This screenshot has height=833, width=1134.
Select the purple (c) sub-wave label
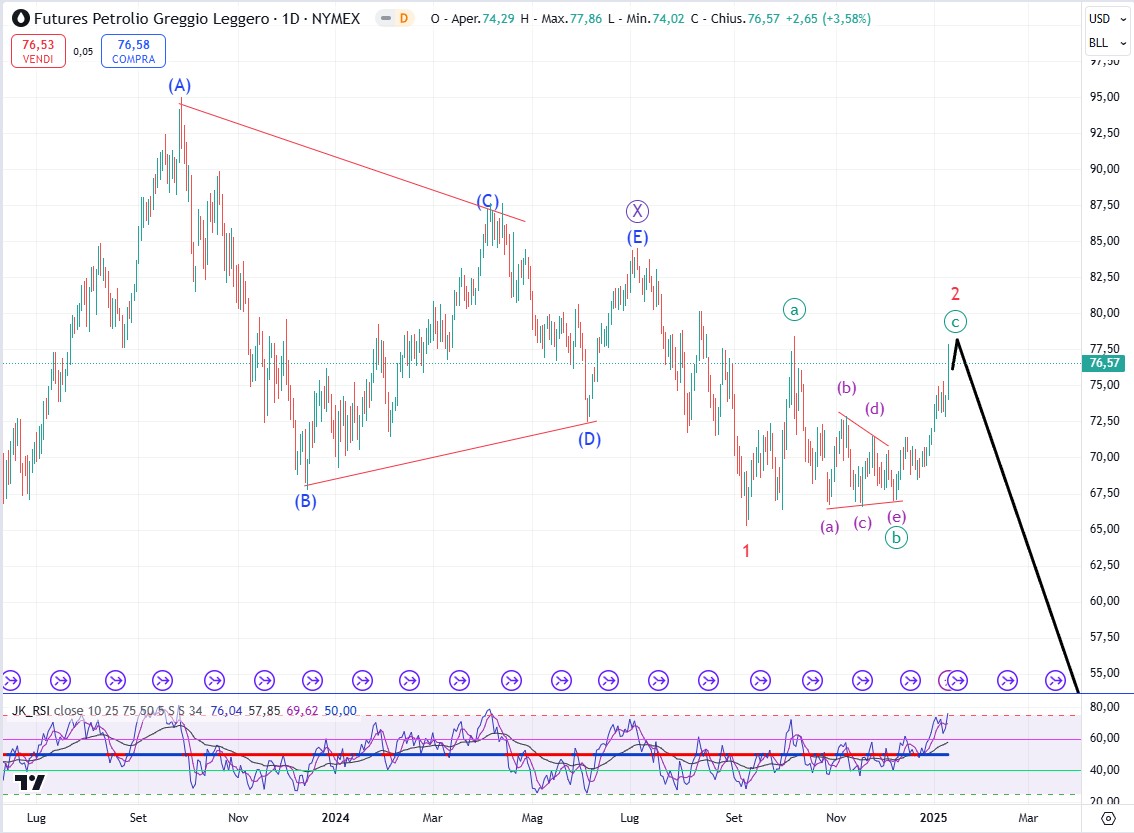tap(863, 522)
